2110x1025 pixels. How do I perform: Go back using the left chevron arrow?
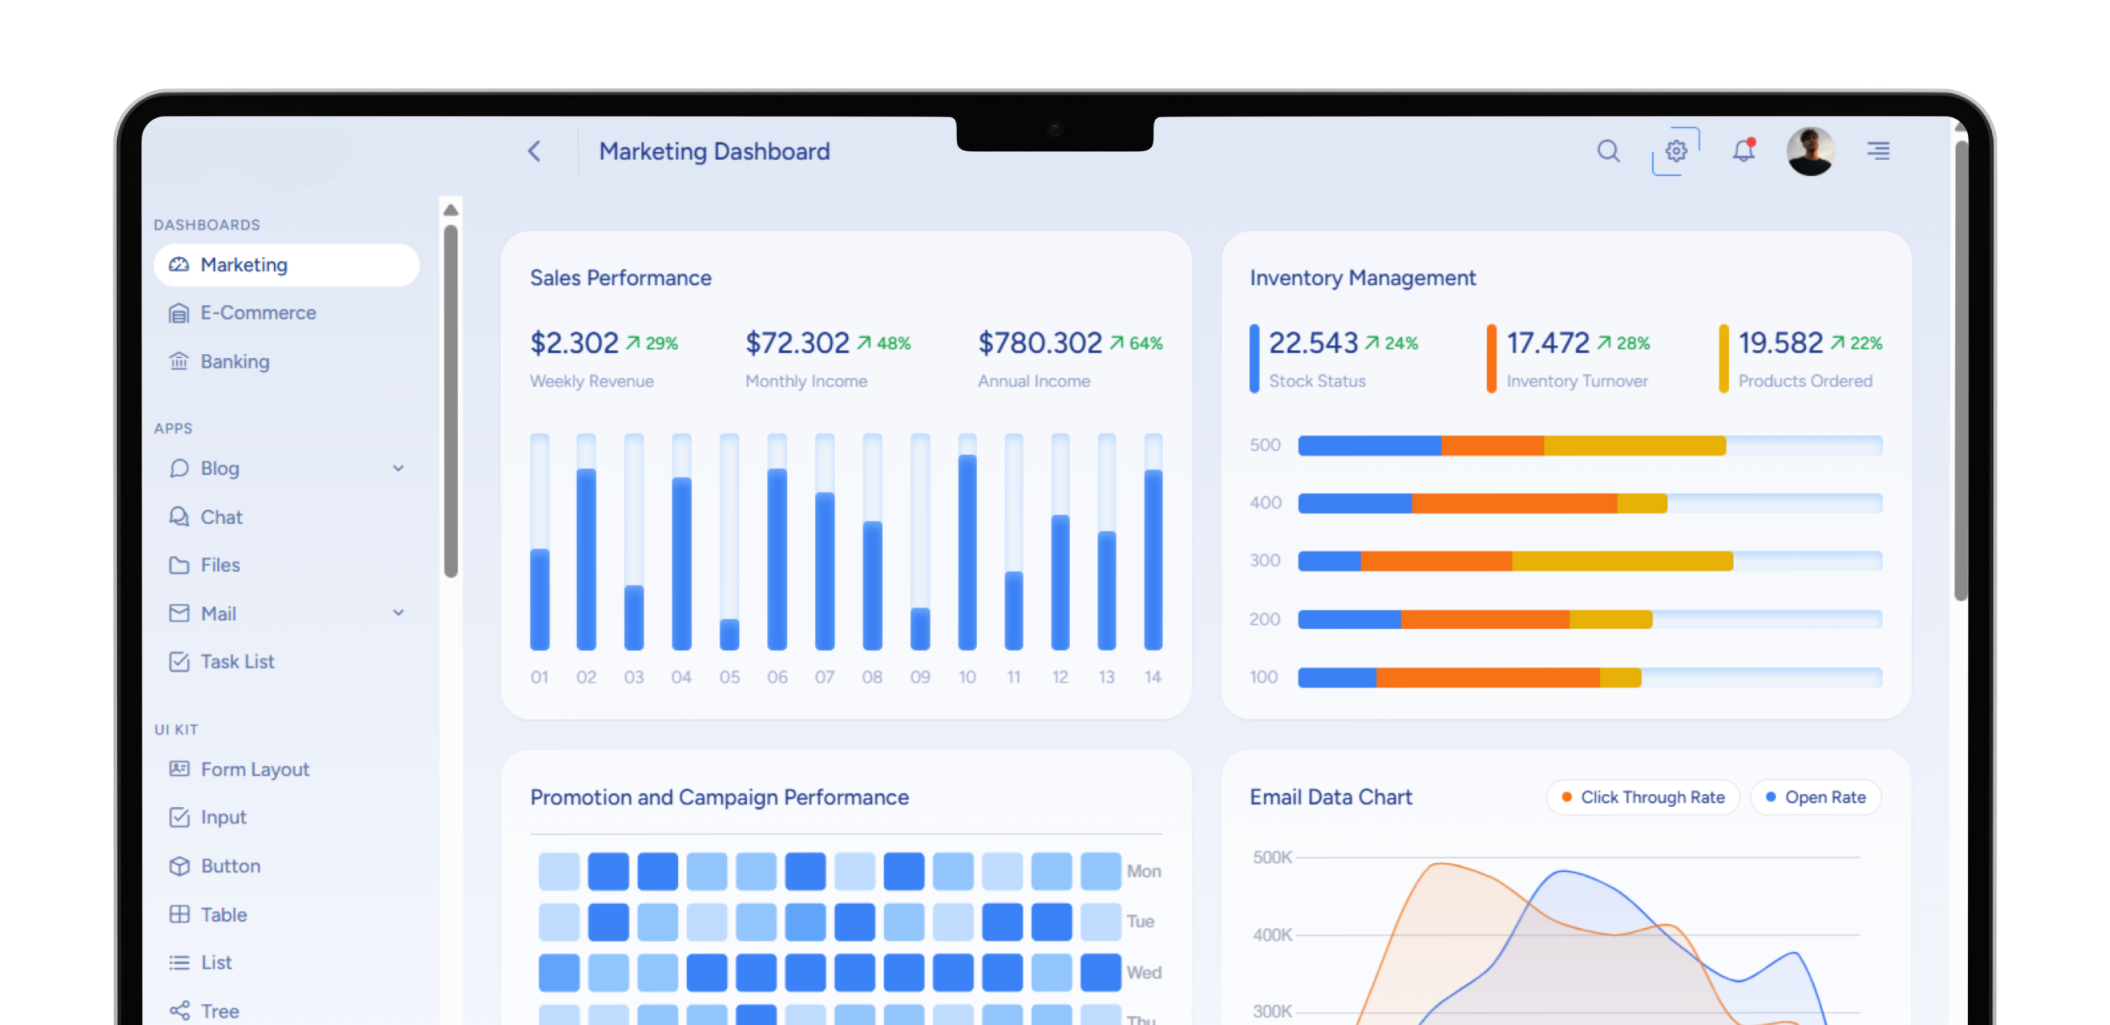tap(534, 151)
